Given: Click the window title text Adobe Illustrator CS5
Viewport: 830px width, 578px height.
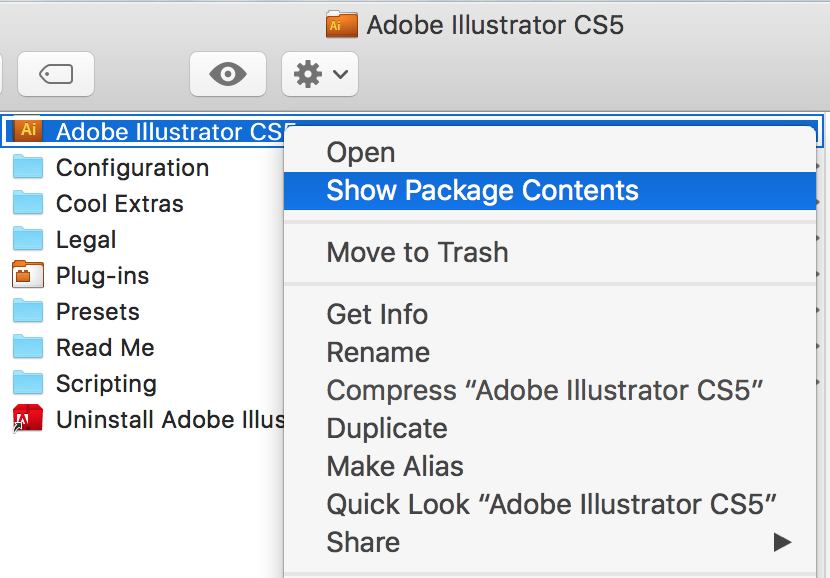Looking at the screenshot, I should (495, 25).
